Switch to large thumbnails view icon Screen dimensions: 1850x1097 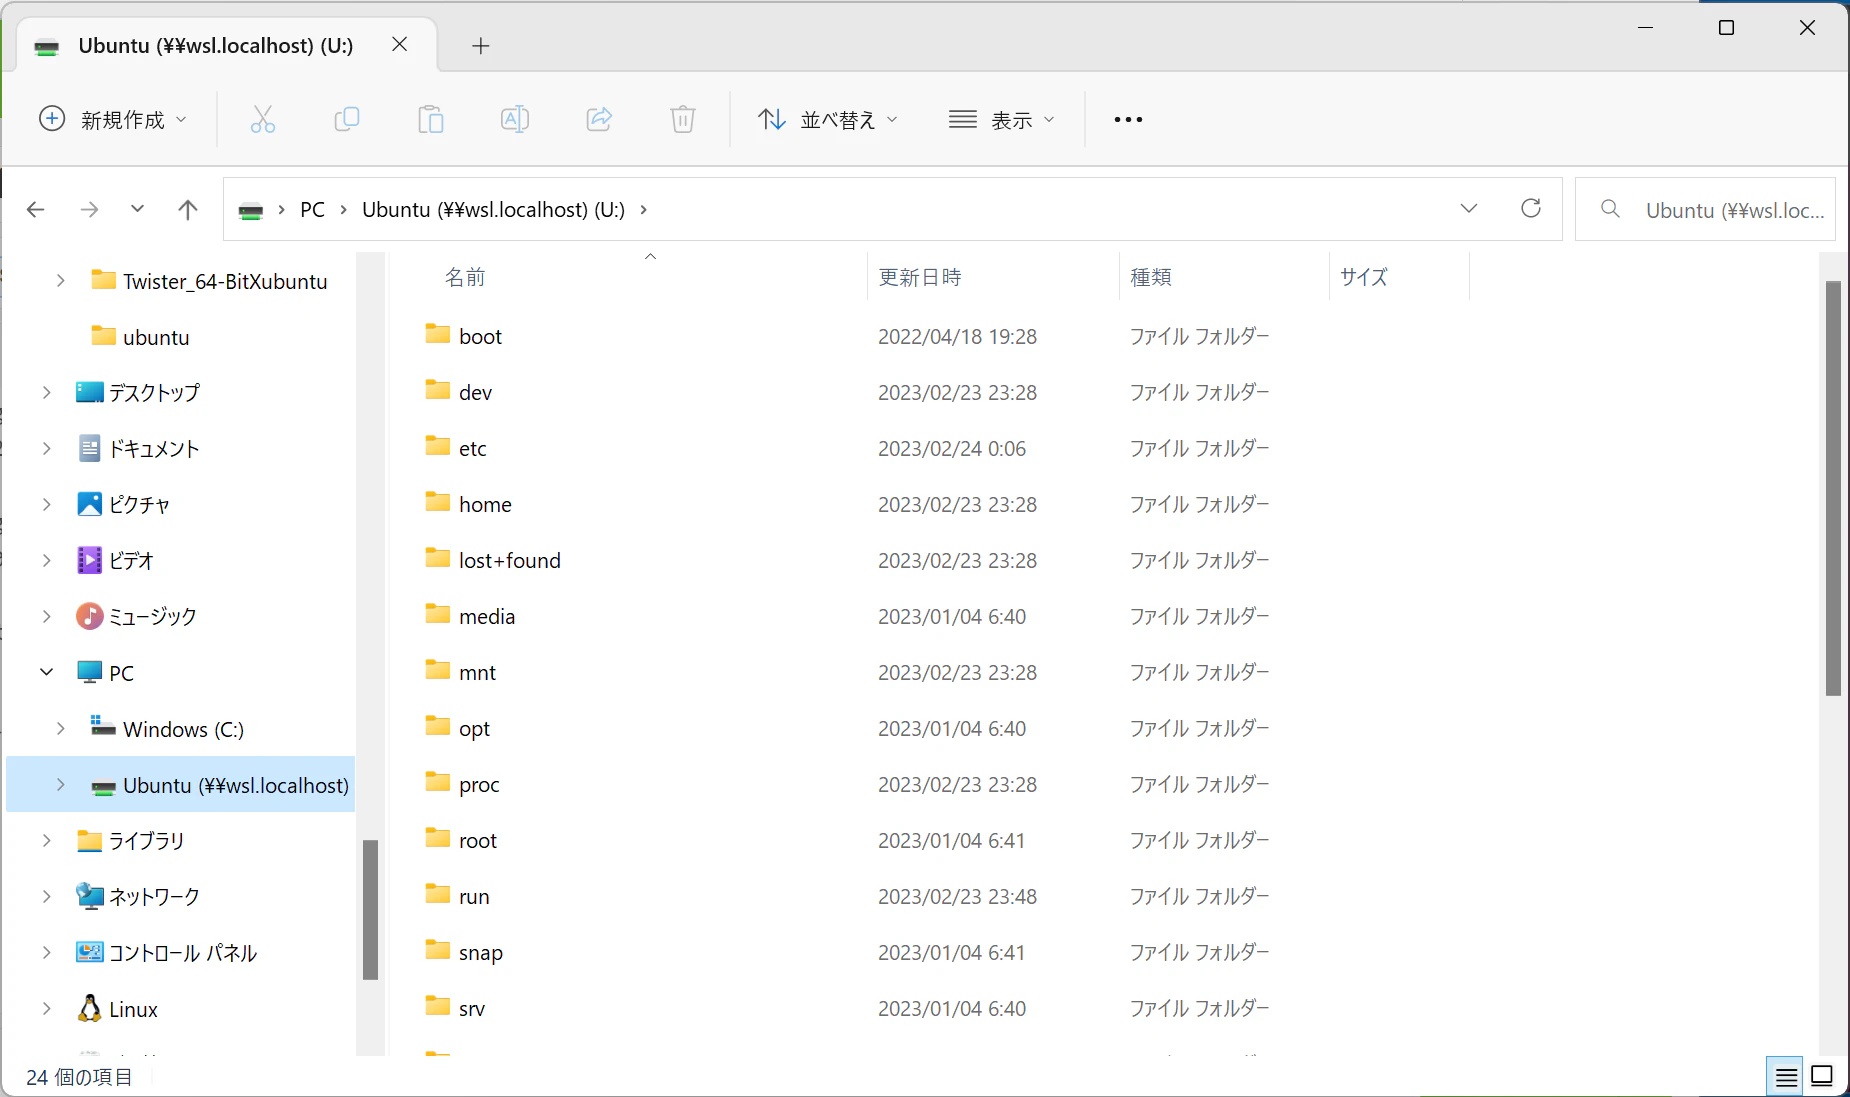point(1822,1076)
